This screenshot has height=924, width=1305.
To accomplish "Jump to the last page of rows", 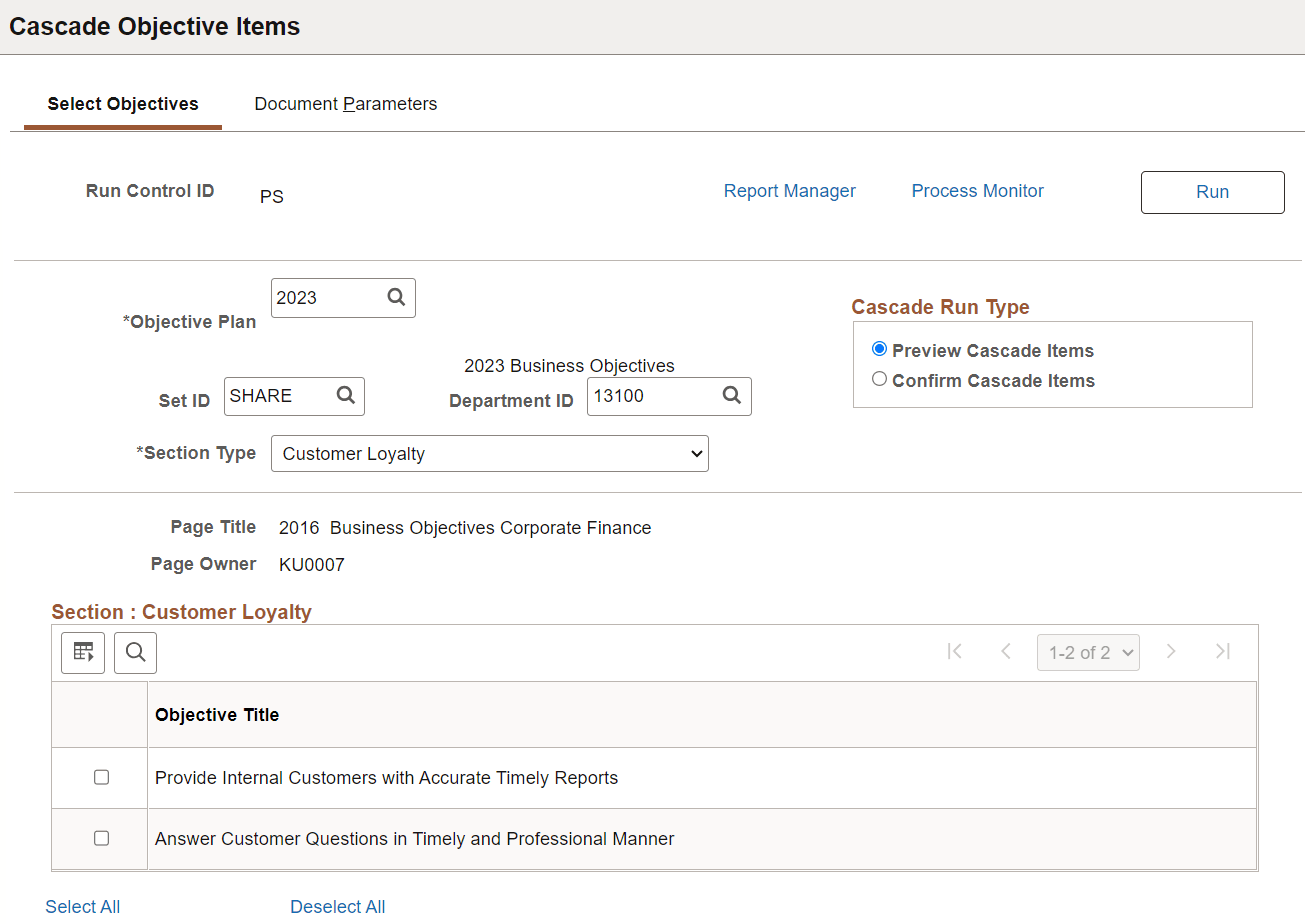I will (x=1222, y=652).
